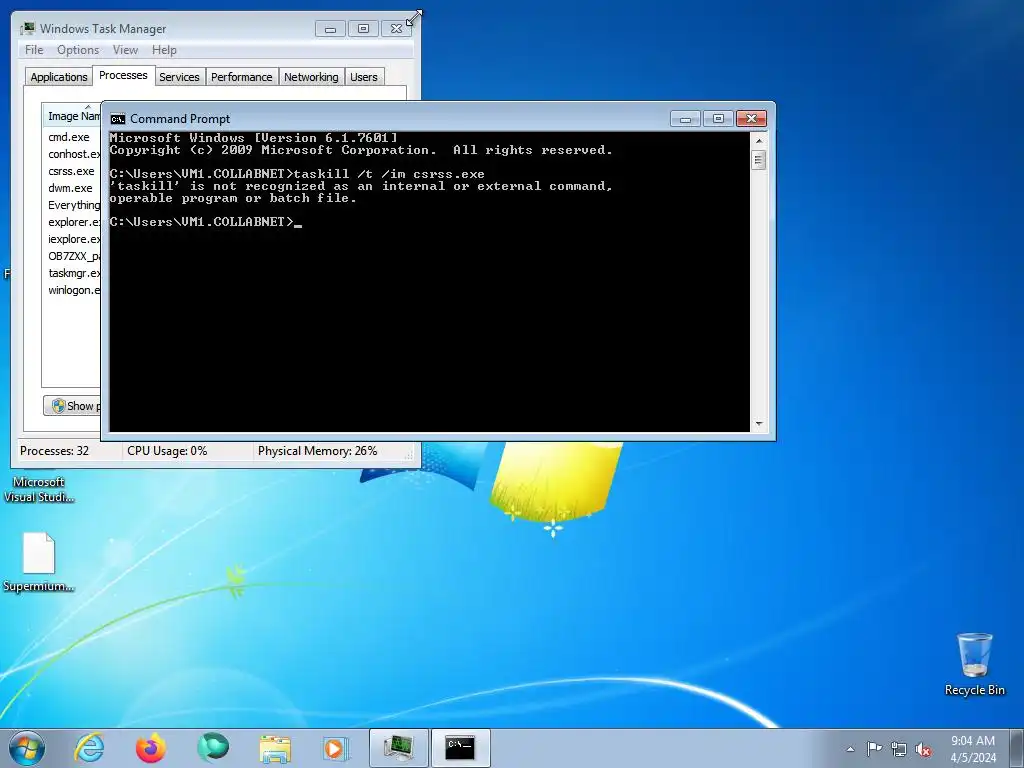
Task: Switch to the Networking tab
Action: click(311, 77)
